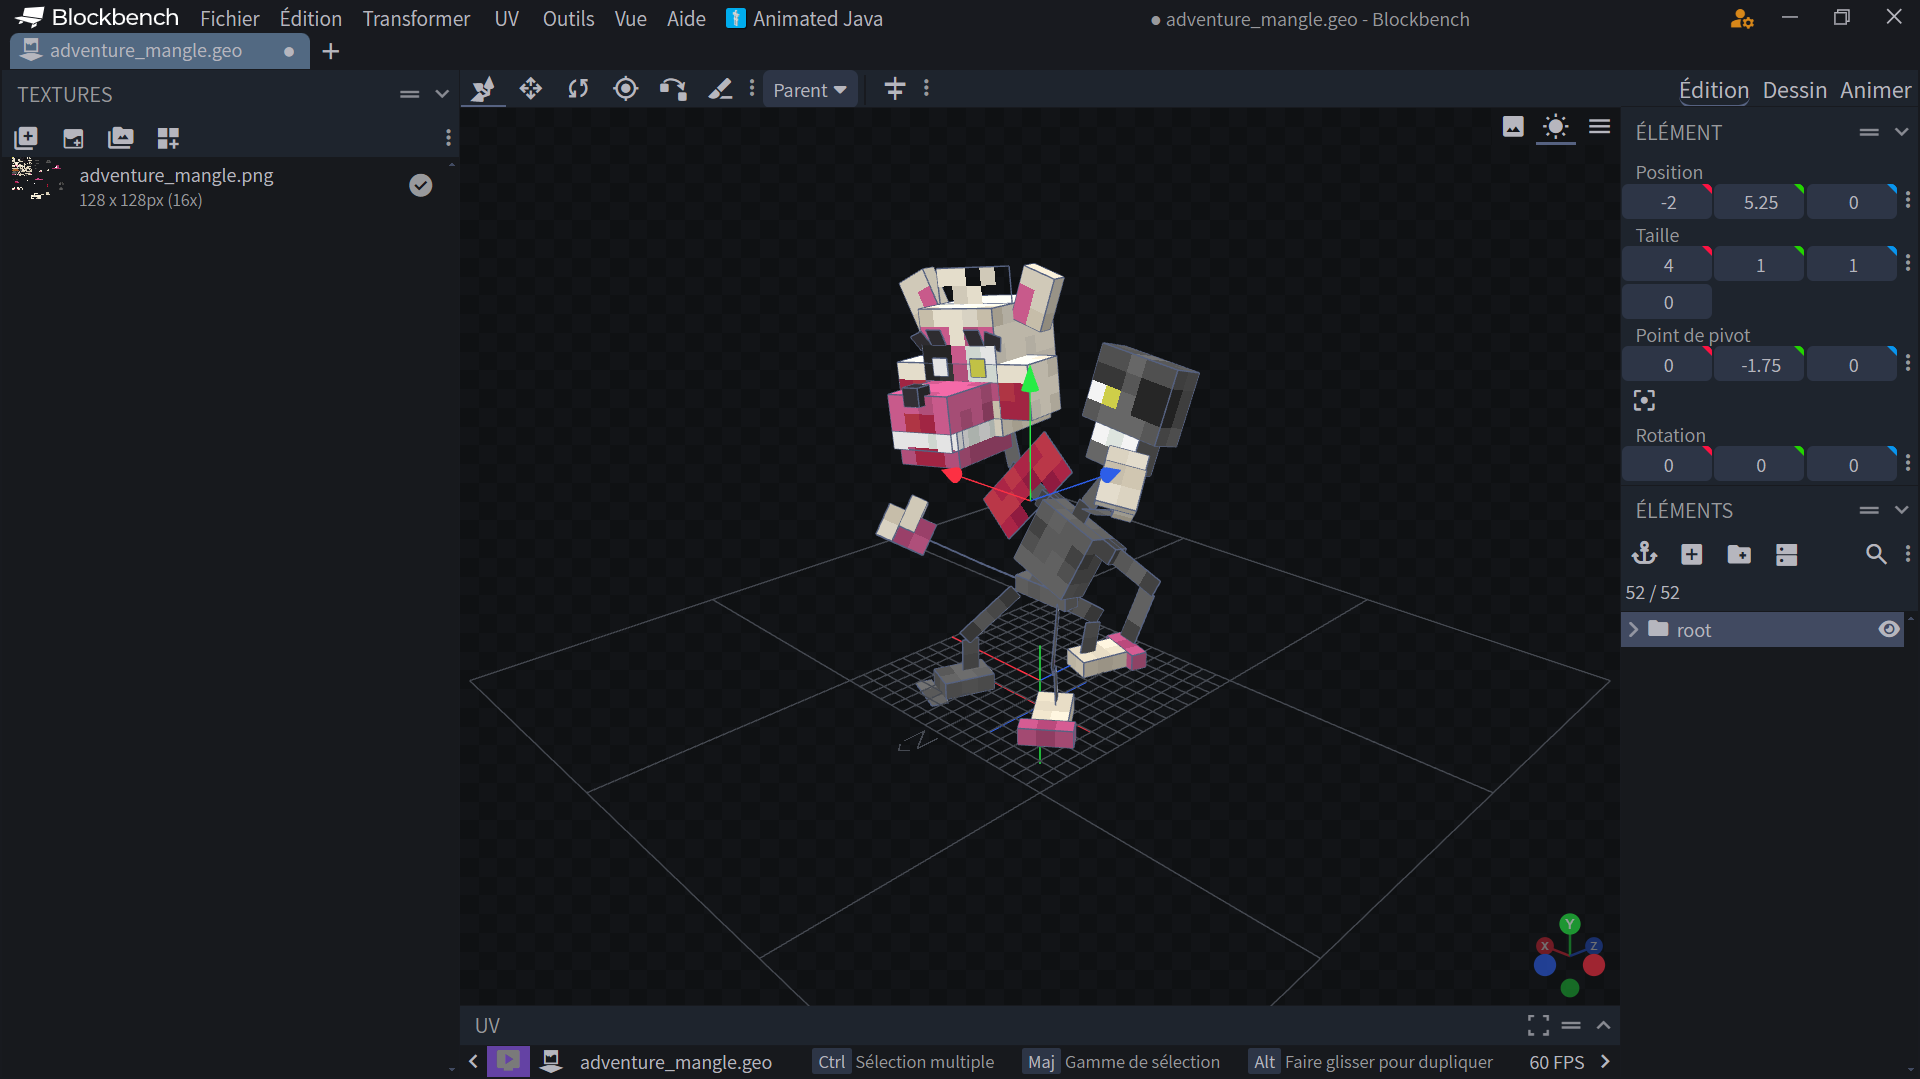1920x1079 pixels.
Task: Click the Position X field
Action: click(1667, 202)
